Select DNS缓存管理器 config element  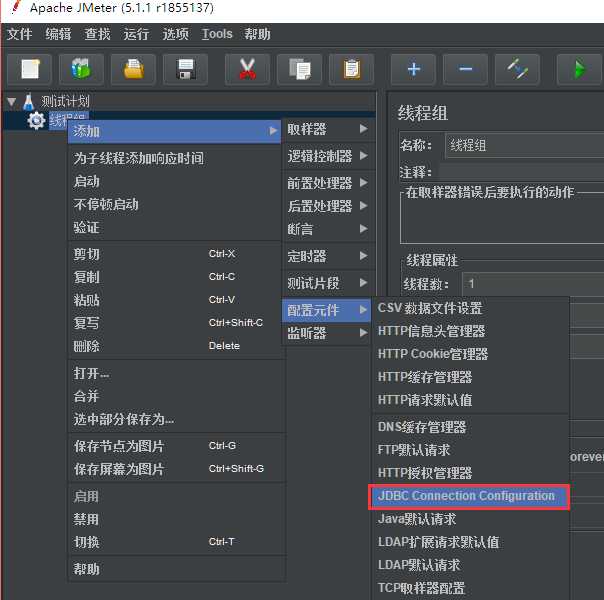[471, 427]
